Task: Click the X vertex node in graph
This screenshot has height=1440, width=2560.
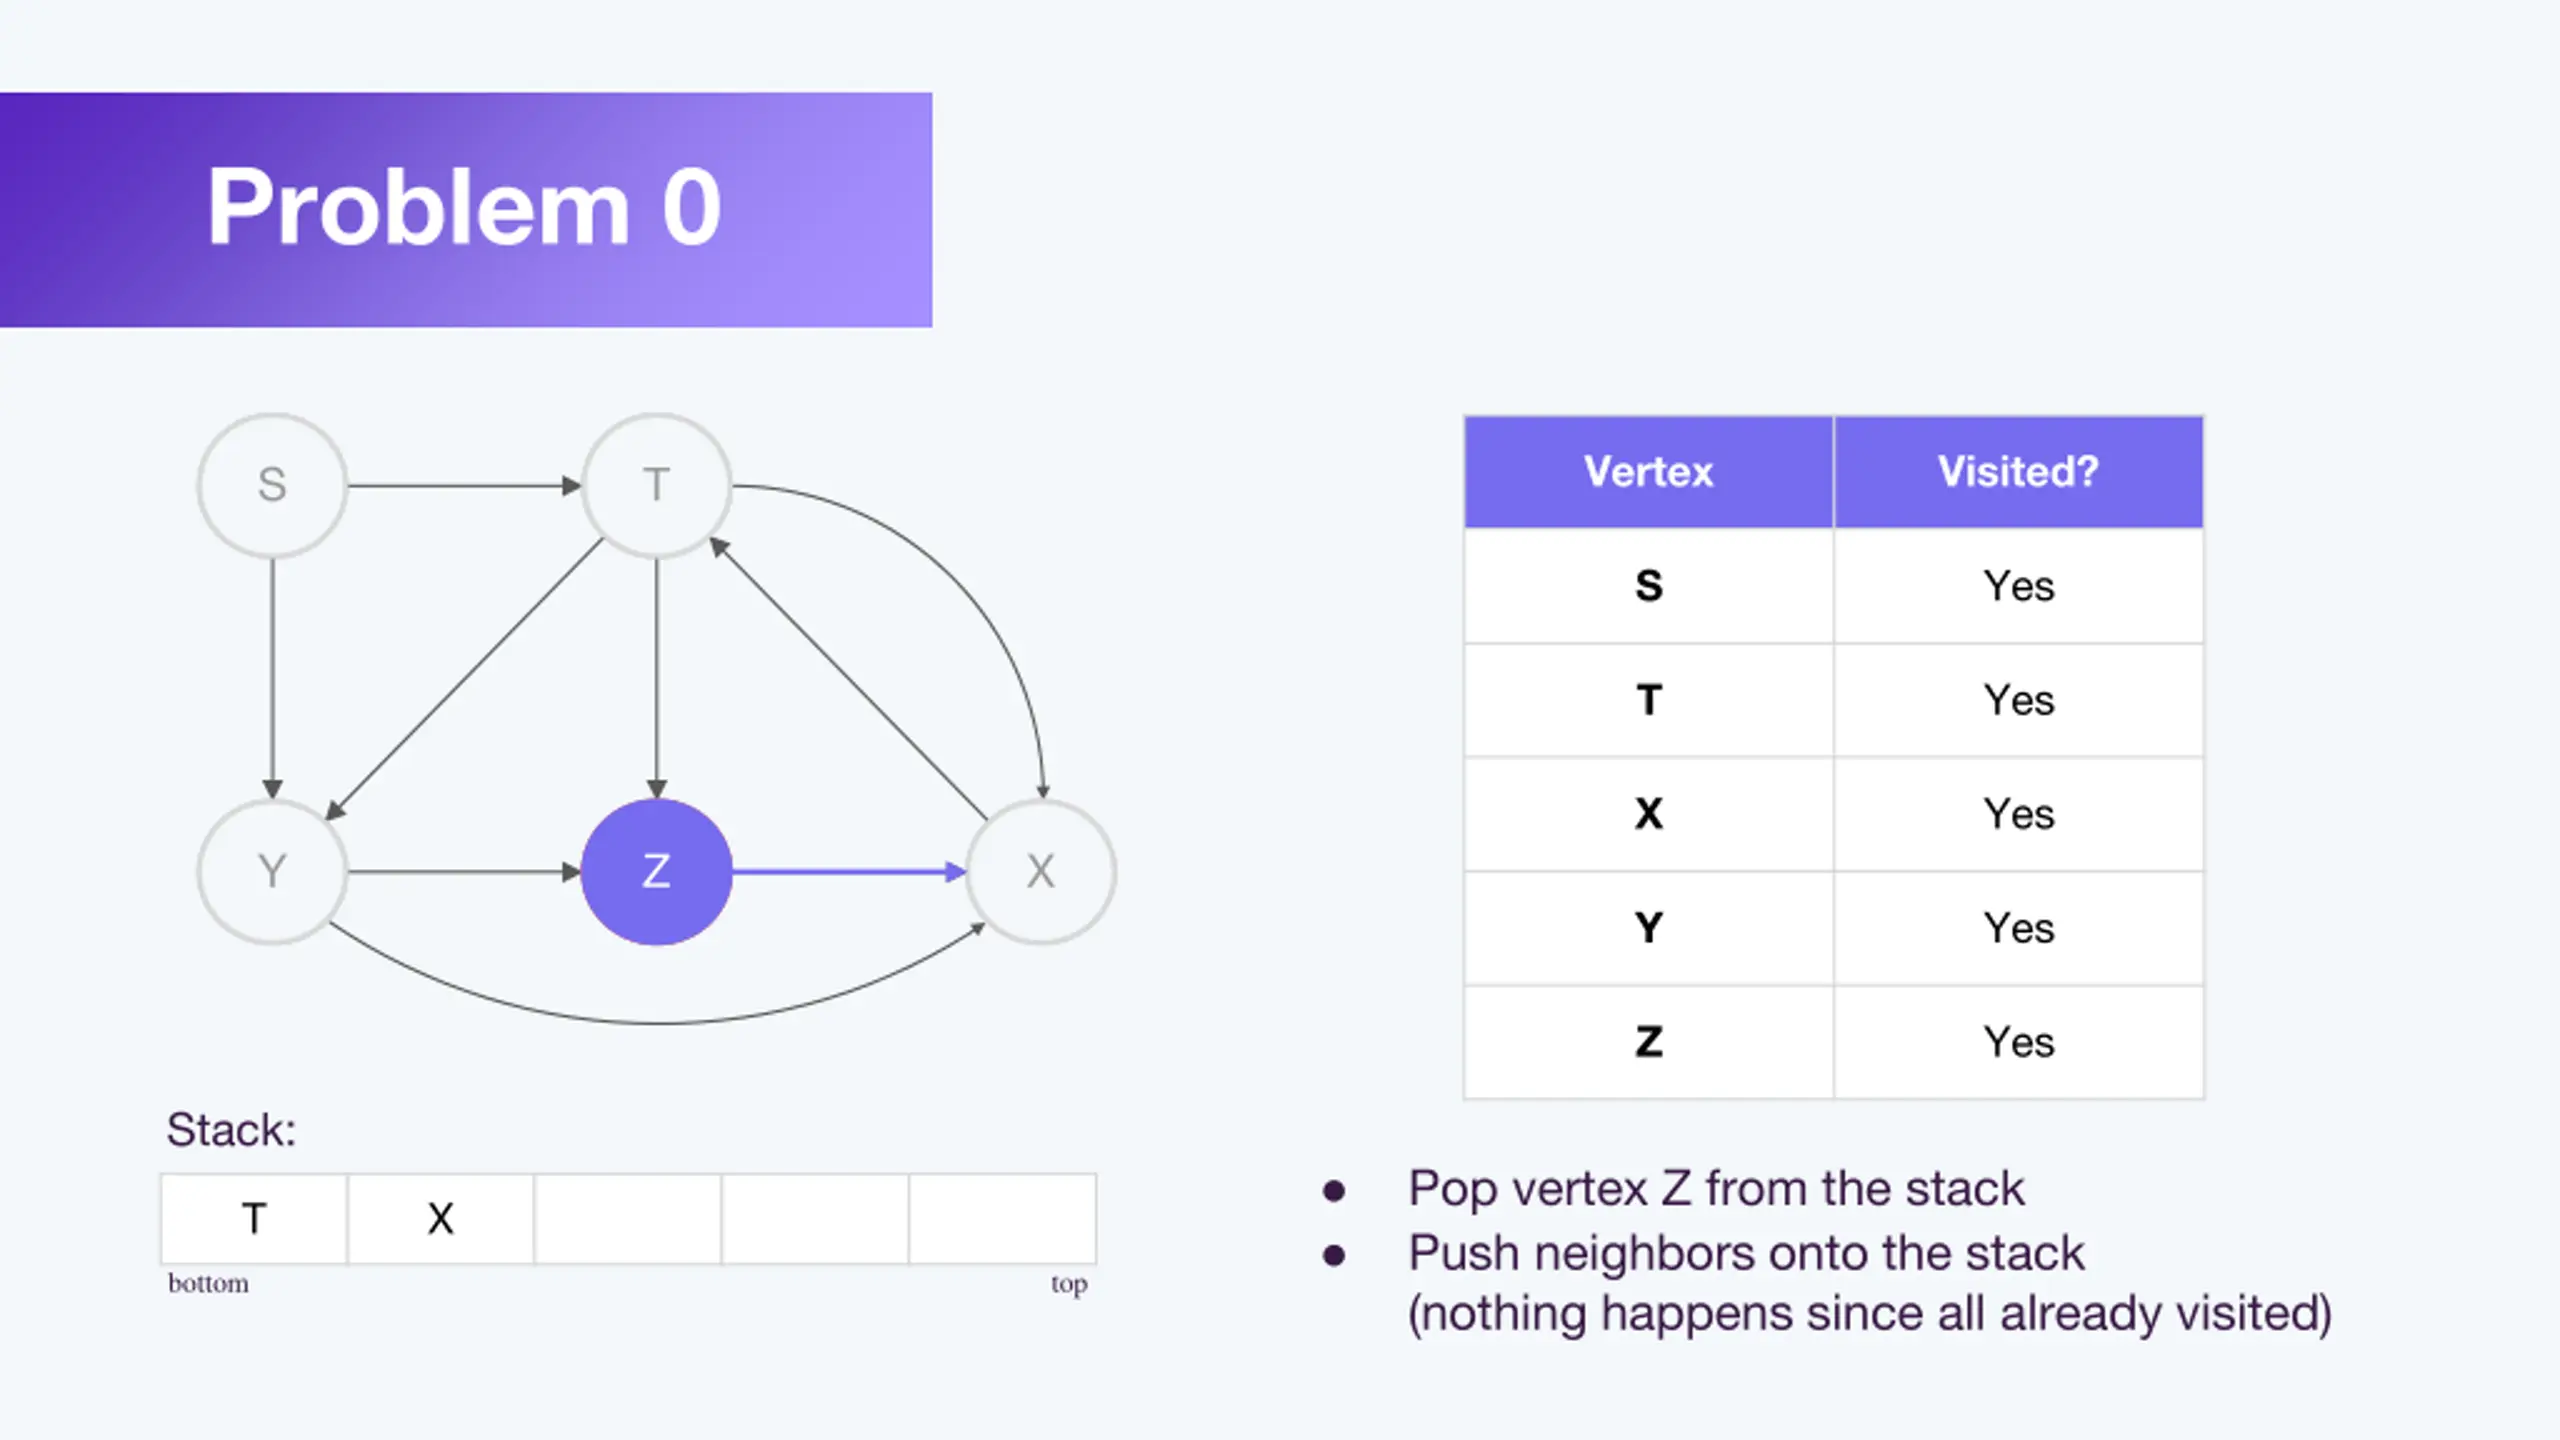Action: click(x=1040, y=871)
